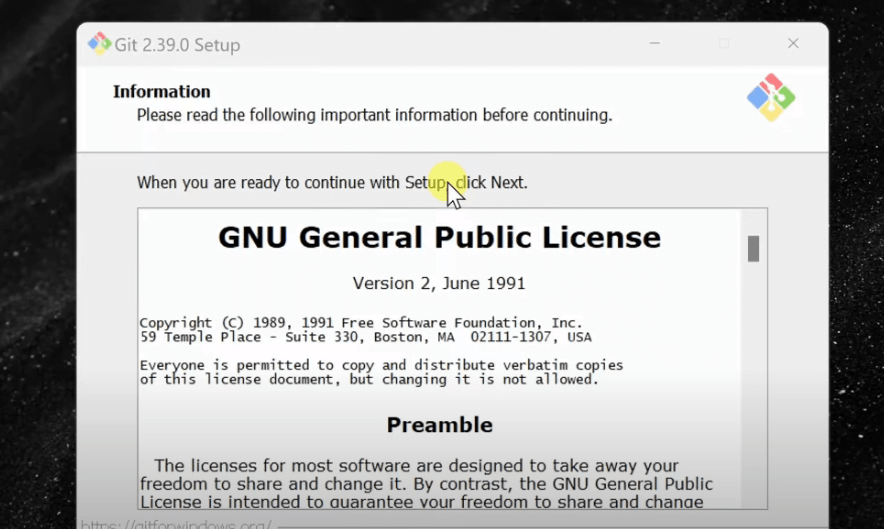This screenshot has height=529, width=884.
Task: Click the Git icon in the title bar
Action: pyautogui.click(x=99, y=44)
